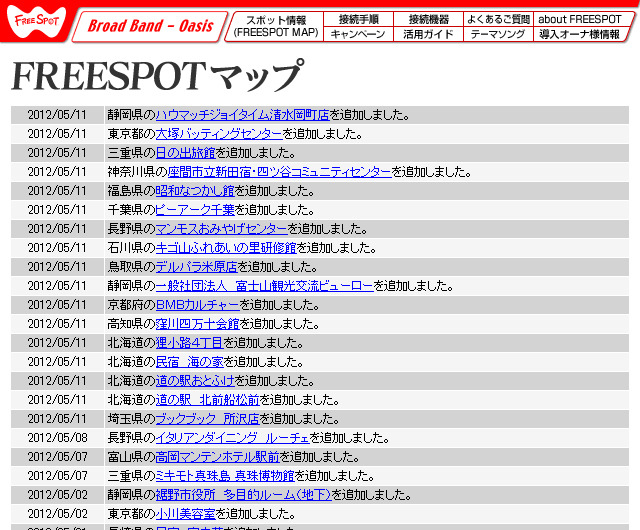Open the 日の出旅館 link
The image size is (640, 530).
(x=185, y=153)
